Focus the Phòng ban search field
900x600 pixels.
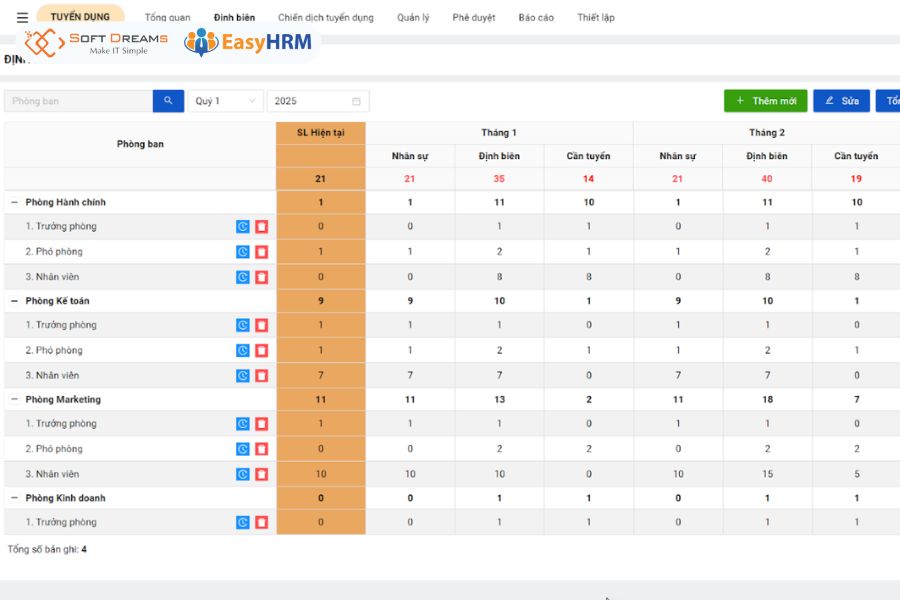[x=79, y=101]
